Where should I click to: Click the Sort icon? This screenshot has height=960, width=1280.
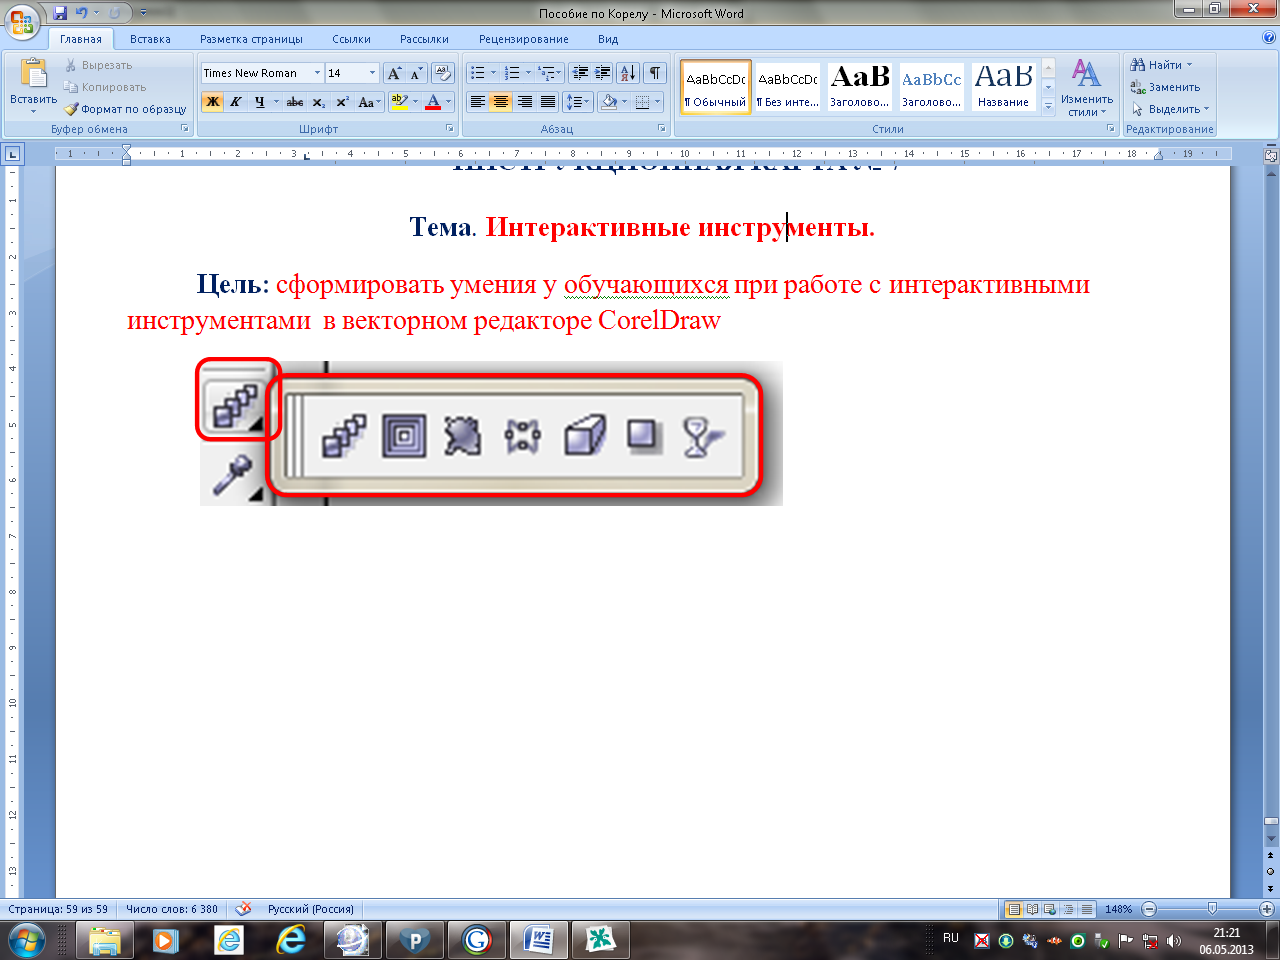[x=628, y=73]
